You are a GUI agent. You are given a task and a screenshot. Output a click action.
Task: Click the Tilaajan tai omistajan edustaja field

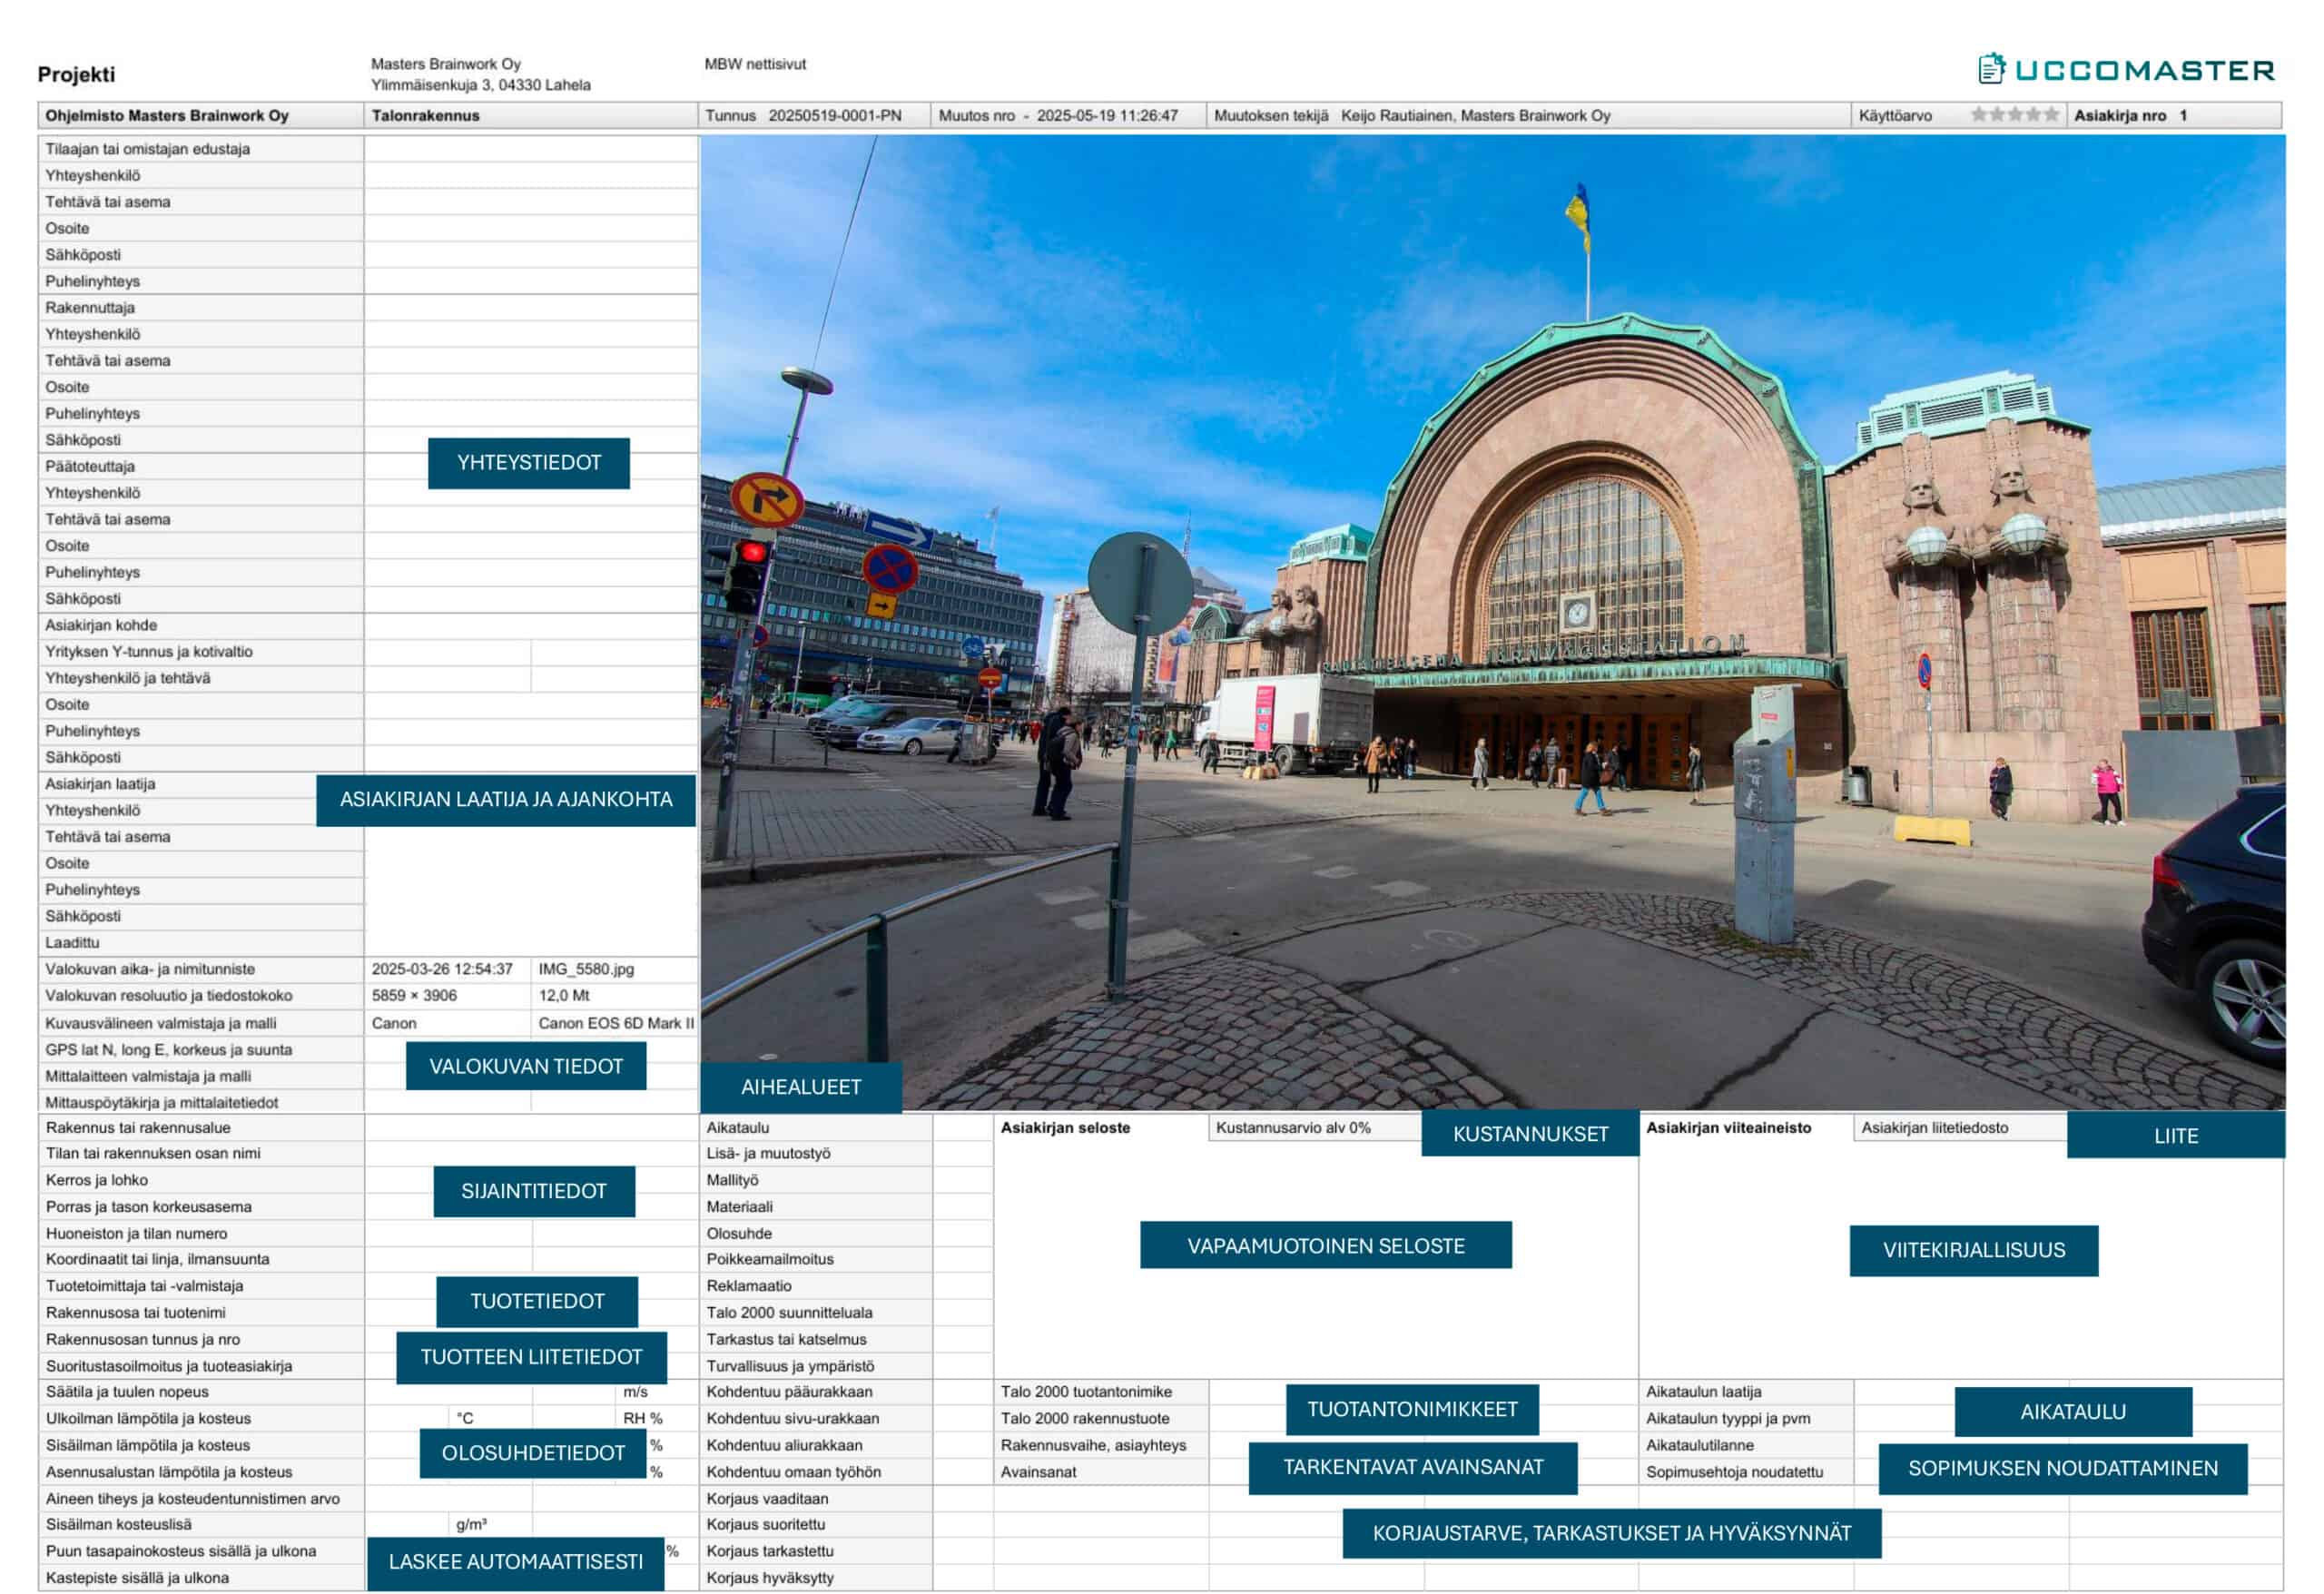[x=531, y=149]
